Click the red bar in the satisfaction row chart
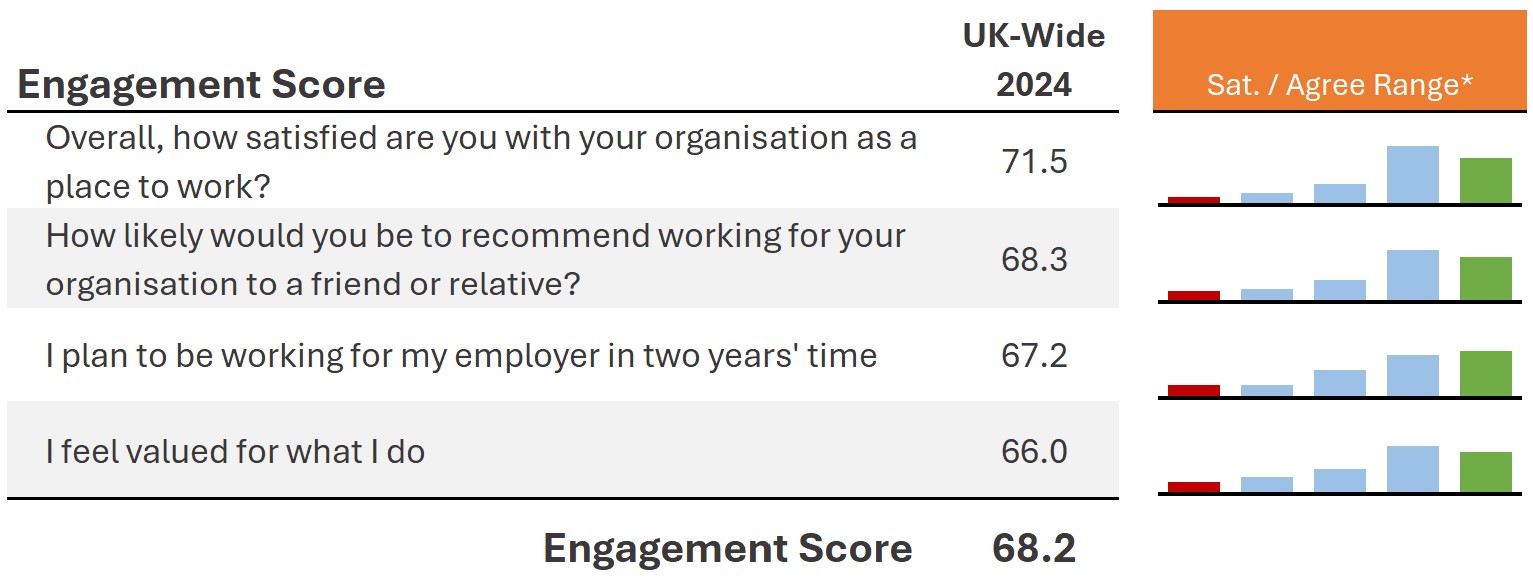 [1194, 200]
